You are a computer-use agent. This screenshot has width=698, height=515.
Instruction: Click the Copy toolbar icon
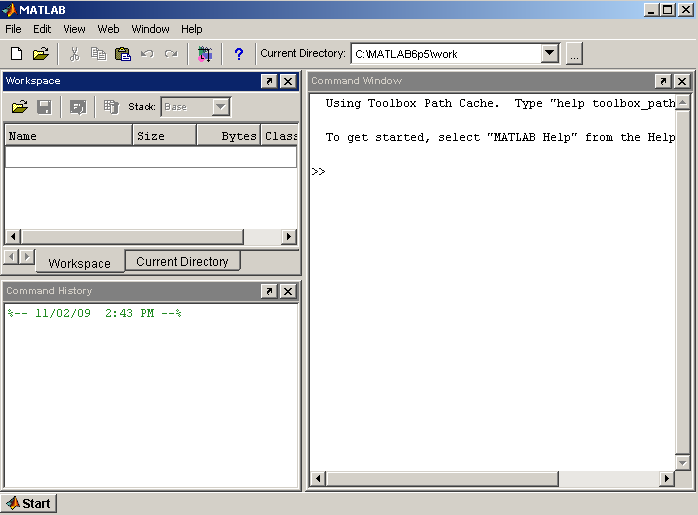pyautogui.click(x=98, y=54)
